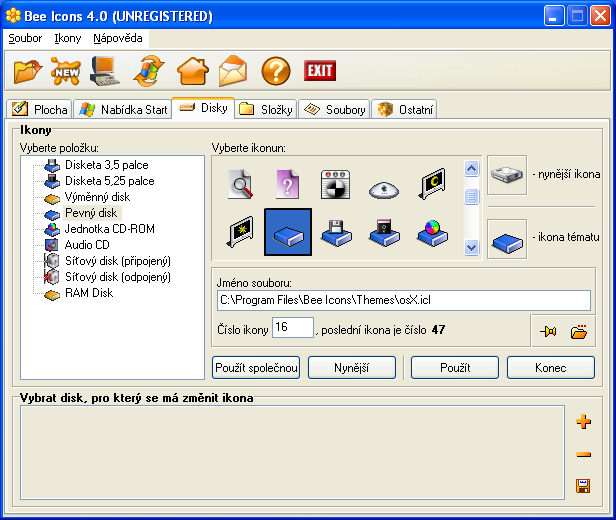Screen dimensions: 616x520
Task: Select the monitor with letter C icon
Action: tap(432, 184)
